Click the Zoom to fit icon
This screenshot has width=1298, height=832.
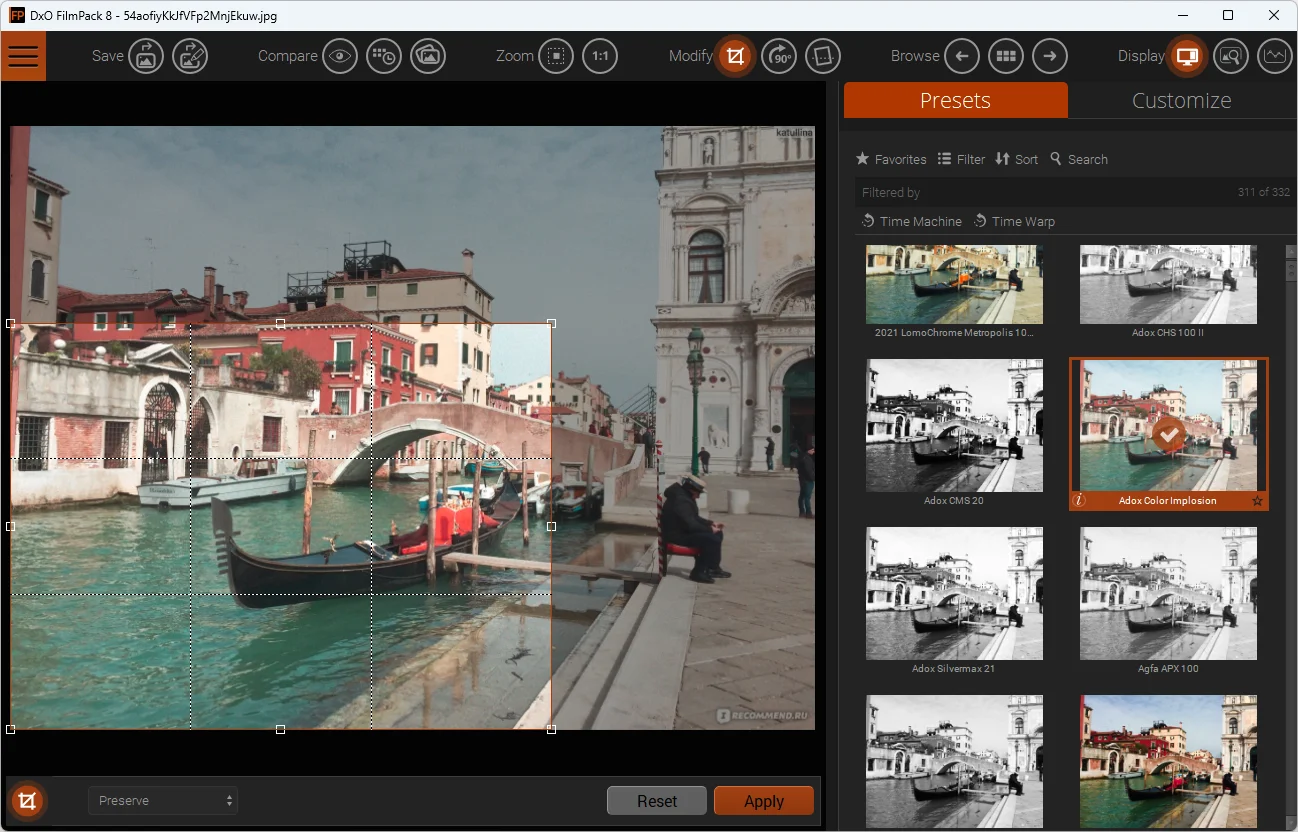(556, 56)
